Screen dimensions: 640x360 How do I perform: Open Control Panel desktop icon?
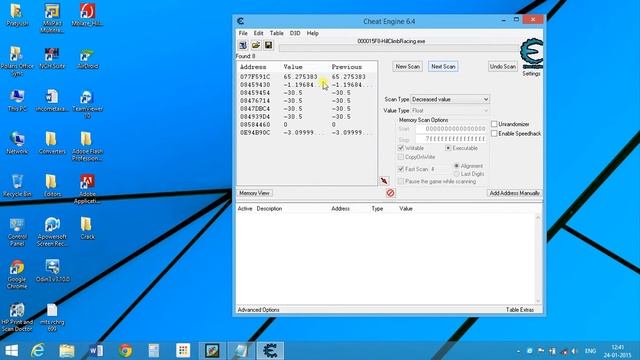click(x=17, y=232)
